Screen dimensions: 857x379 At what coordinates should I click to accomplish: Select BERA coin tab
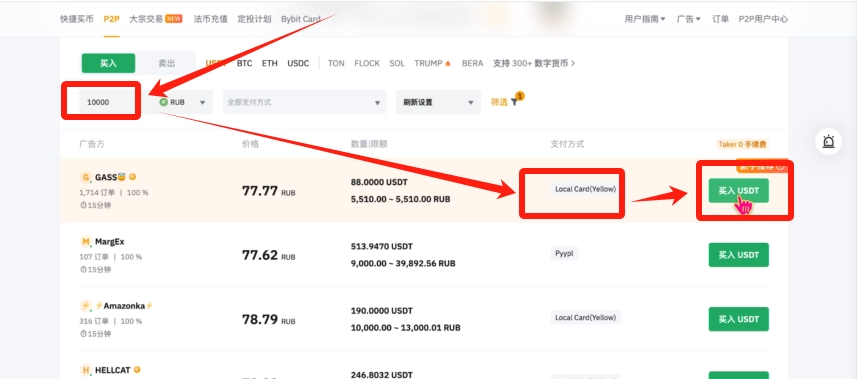[472, 63]
